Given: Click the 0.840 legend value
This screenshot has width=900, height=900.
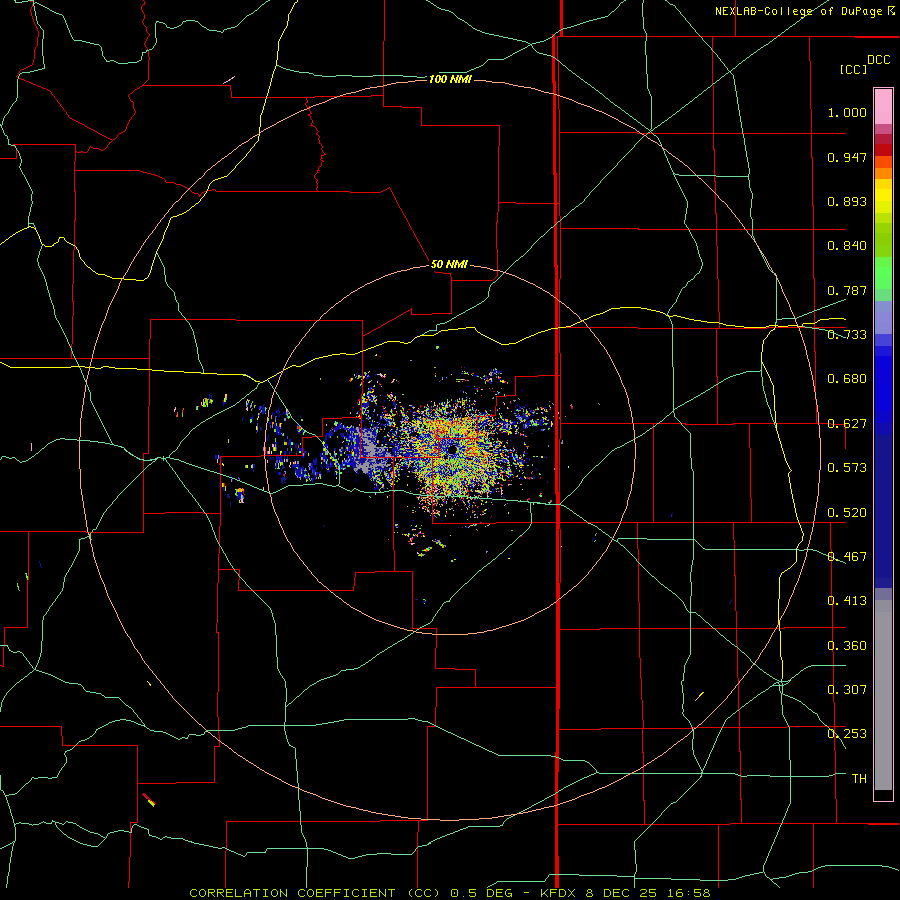Looking at the screenshot, I should (847, 246).
